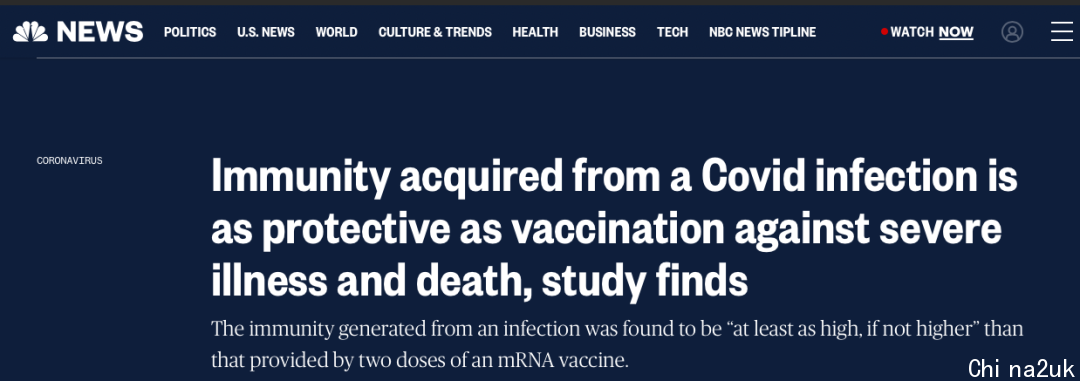Select World in the navigation bar
Screen dimensions: 1080x381
click(x=336, y=32)
